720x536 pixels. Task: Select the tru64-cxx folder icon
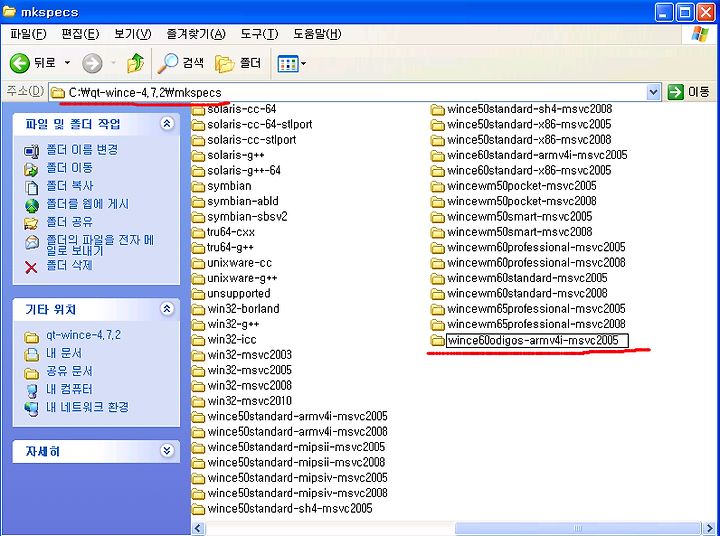198,232
